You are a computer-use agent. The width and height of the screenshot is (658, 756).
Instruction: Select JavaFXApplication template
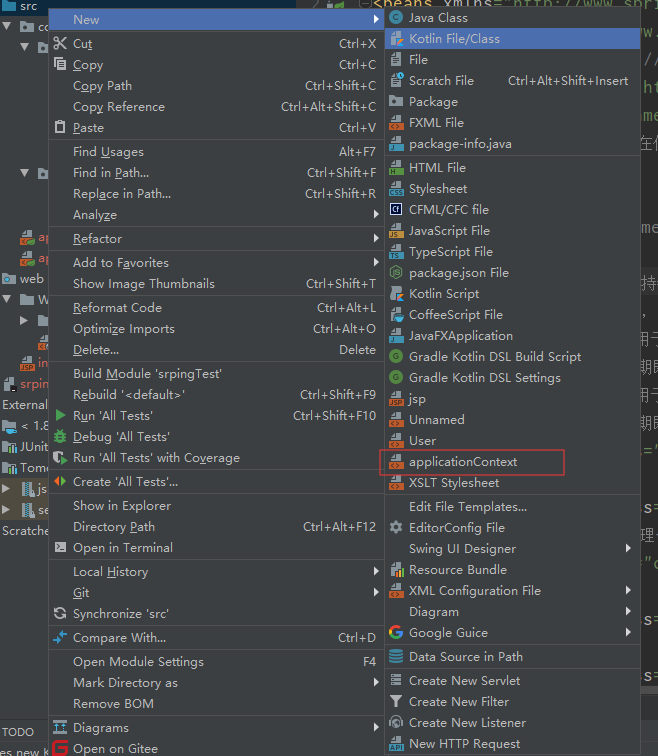[512, 336]
